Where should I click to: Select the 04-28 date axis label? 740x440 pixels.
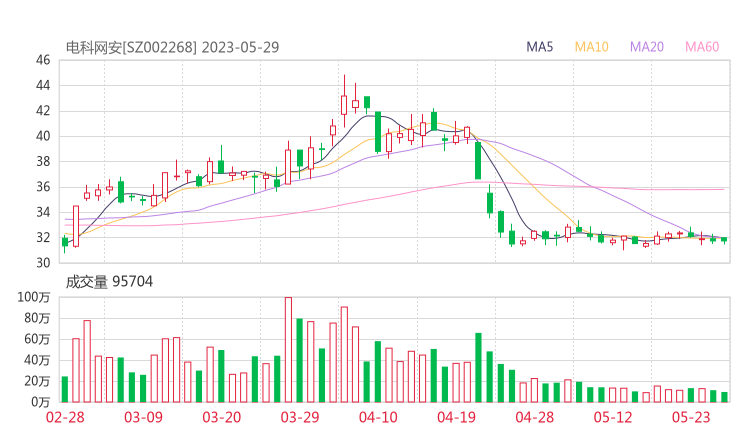pyautogui.click(x=535, y=417)
